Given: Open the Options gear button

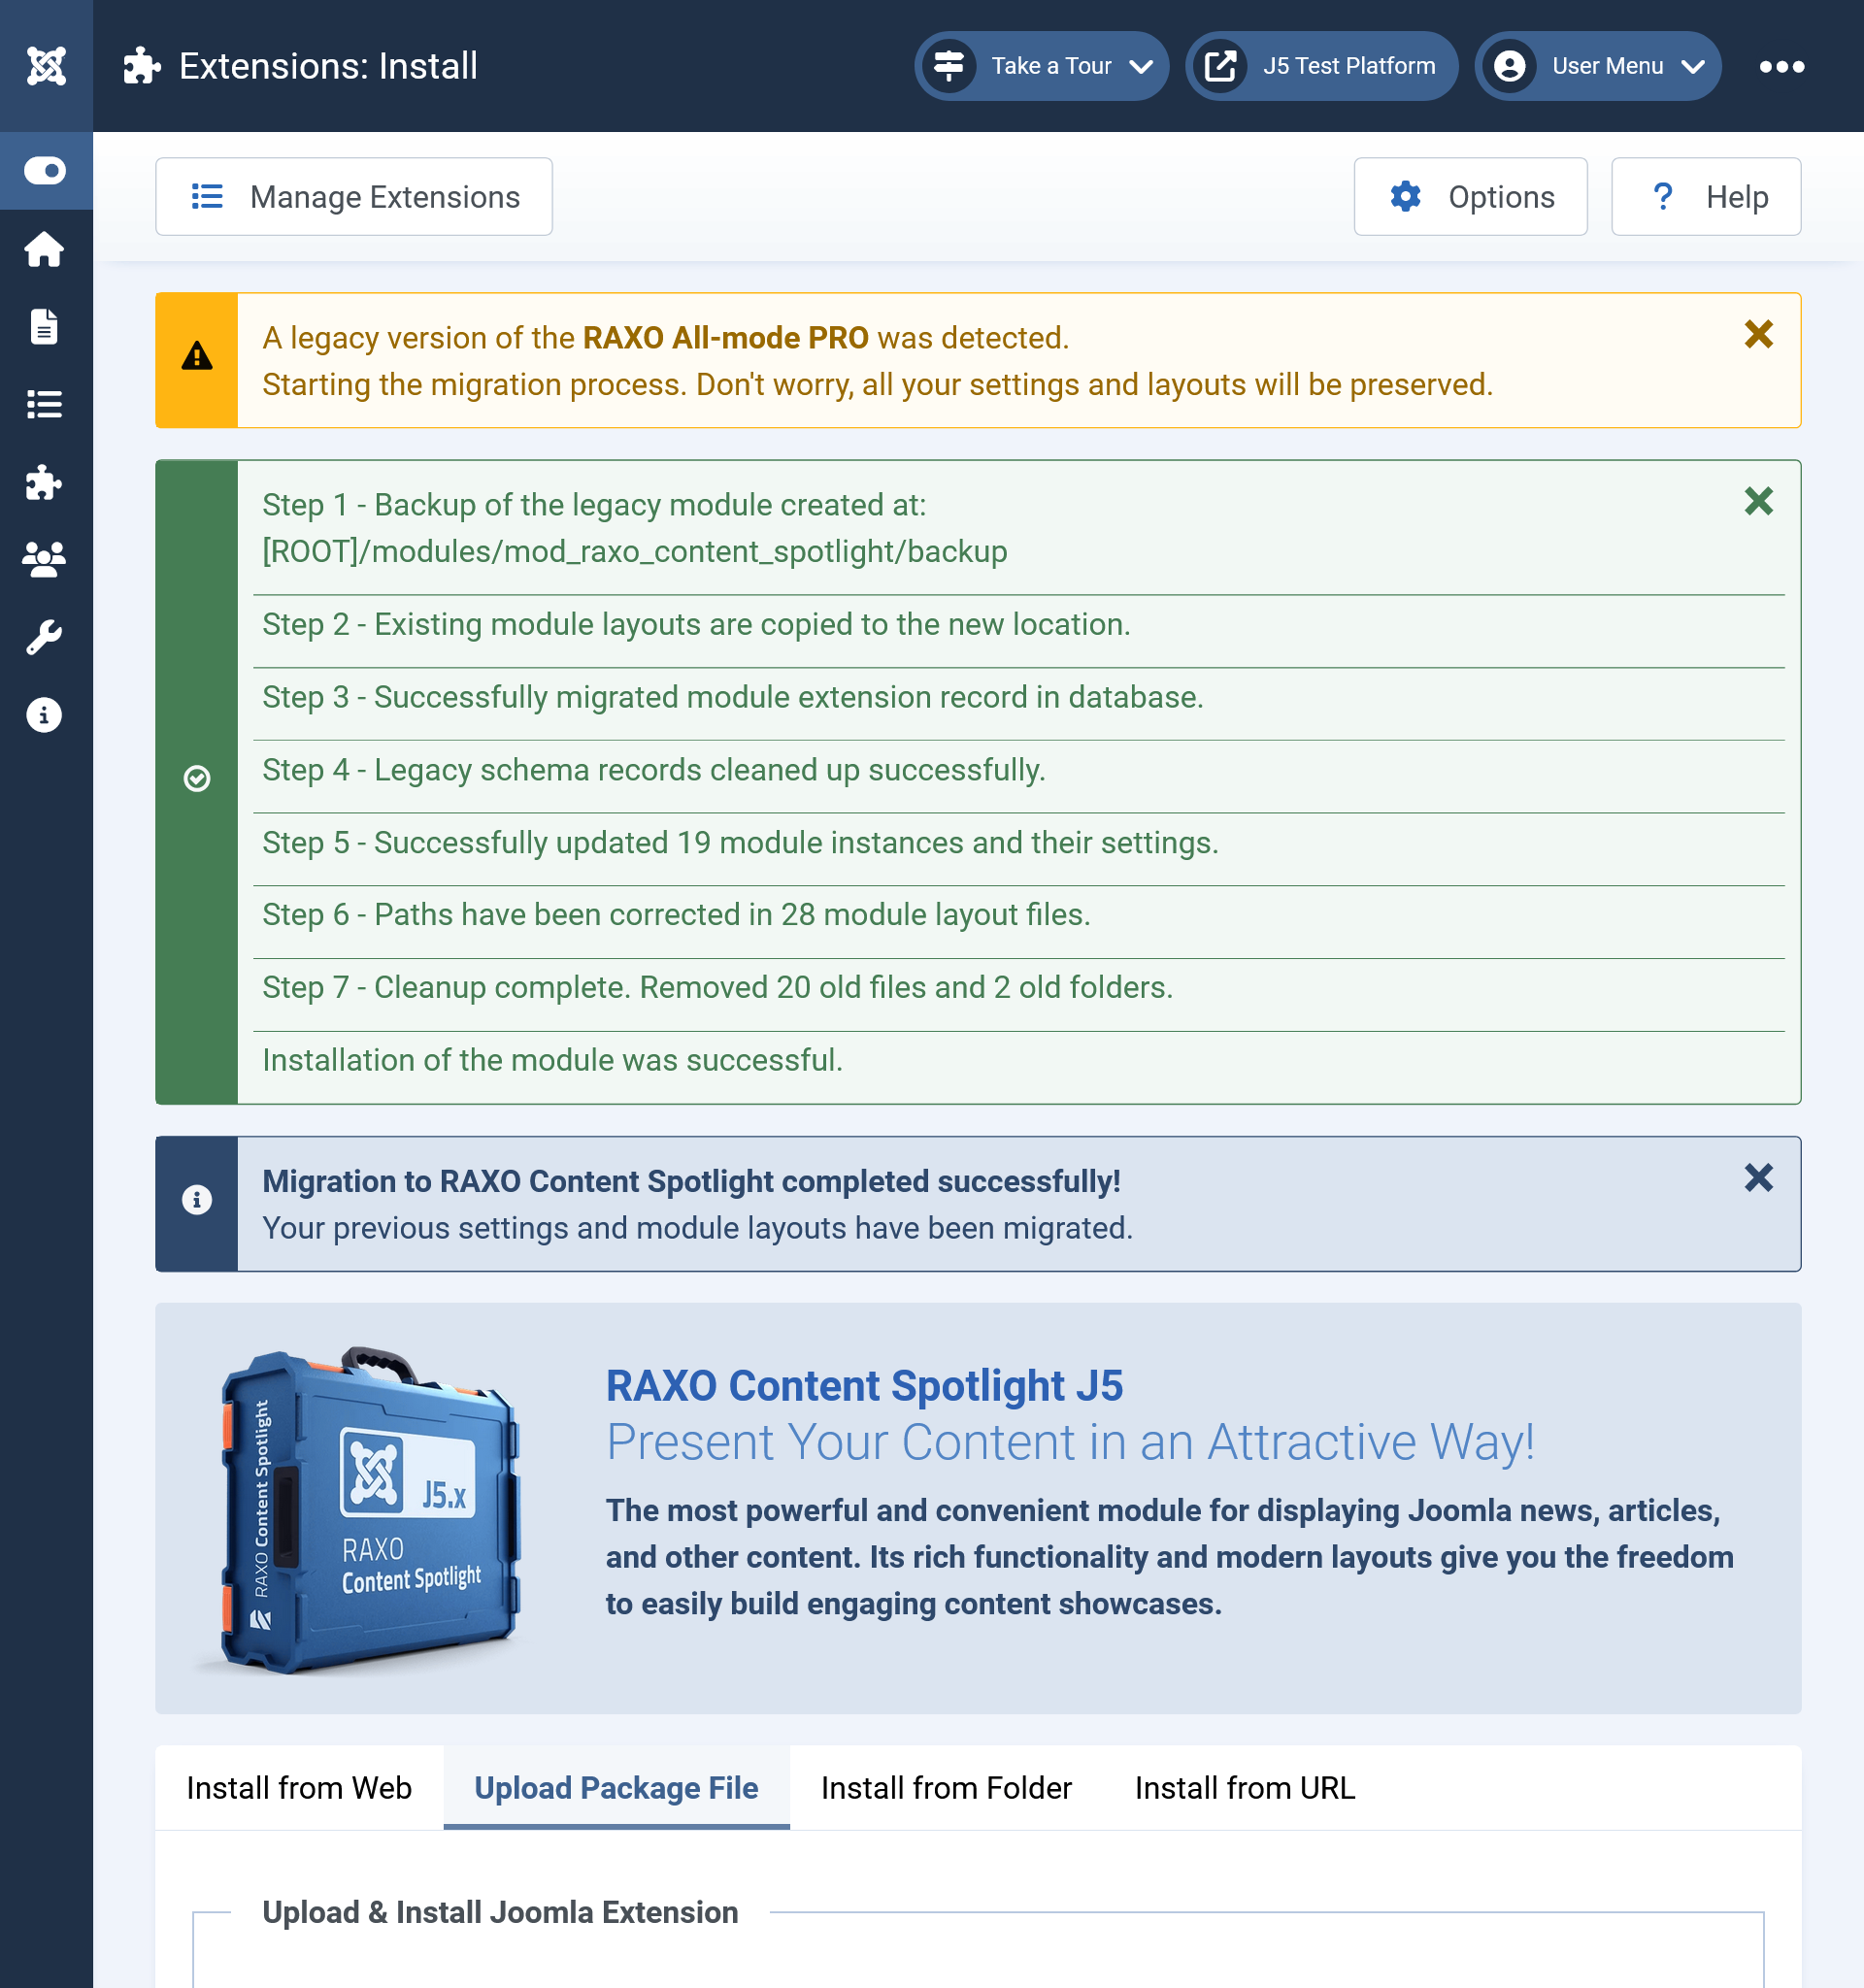Looking at the screenshot, I should pos(1470,197).
